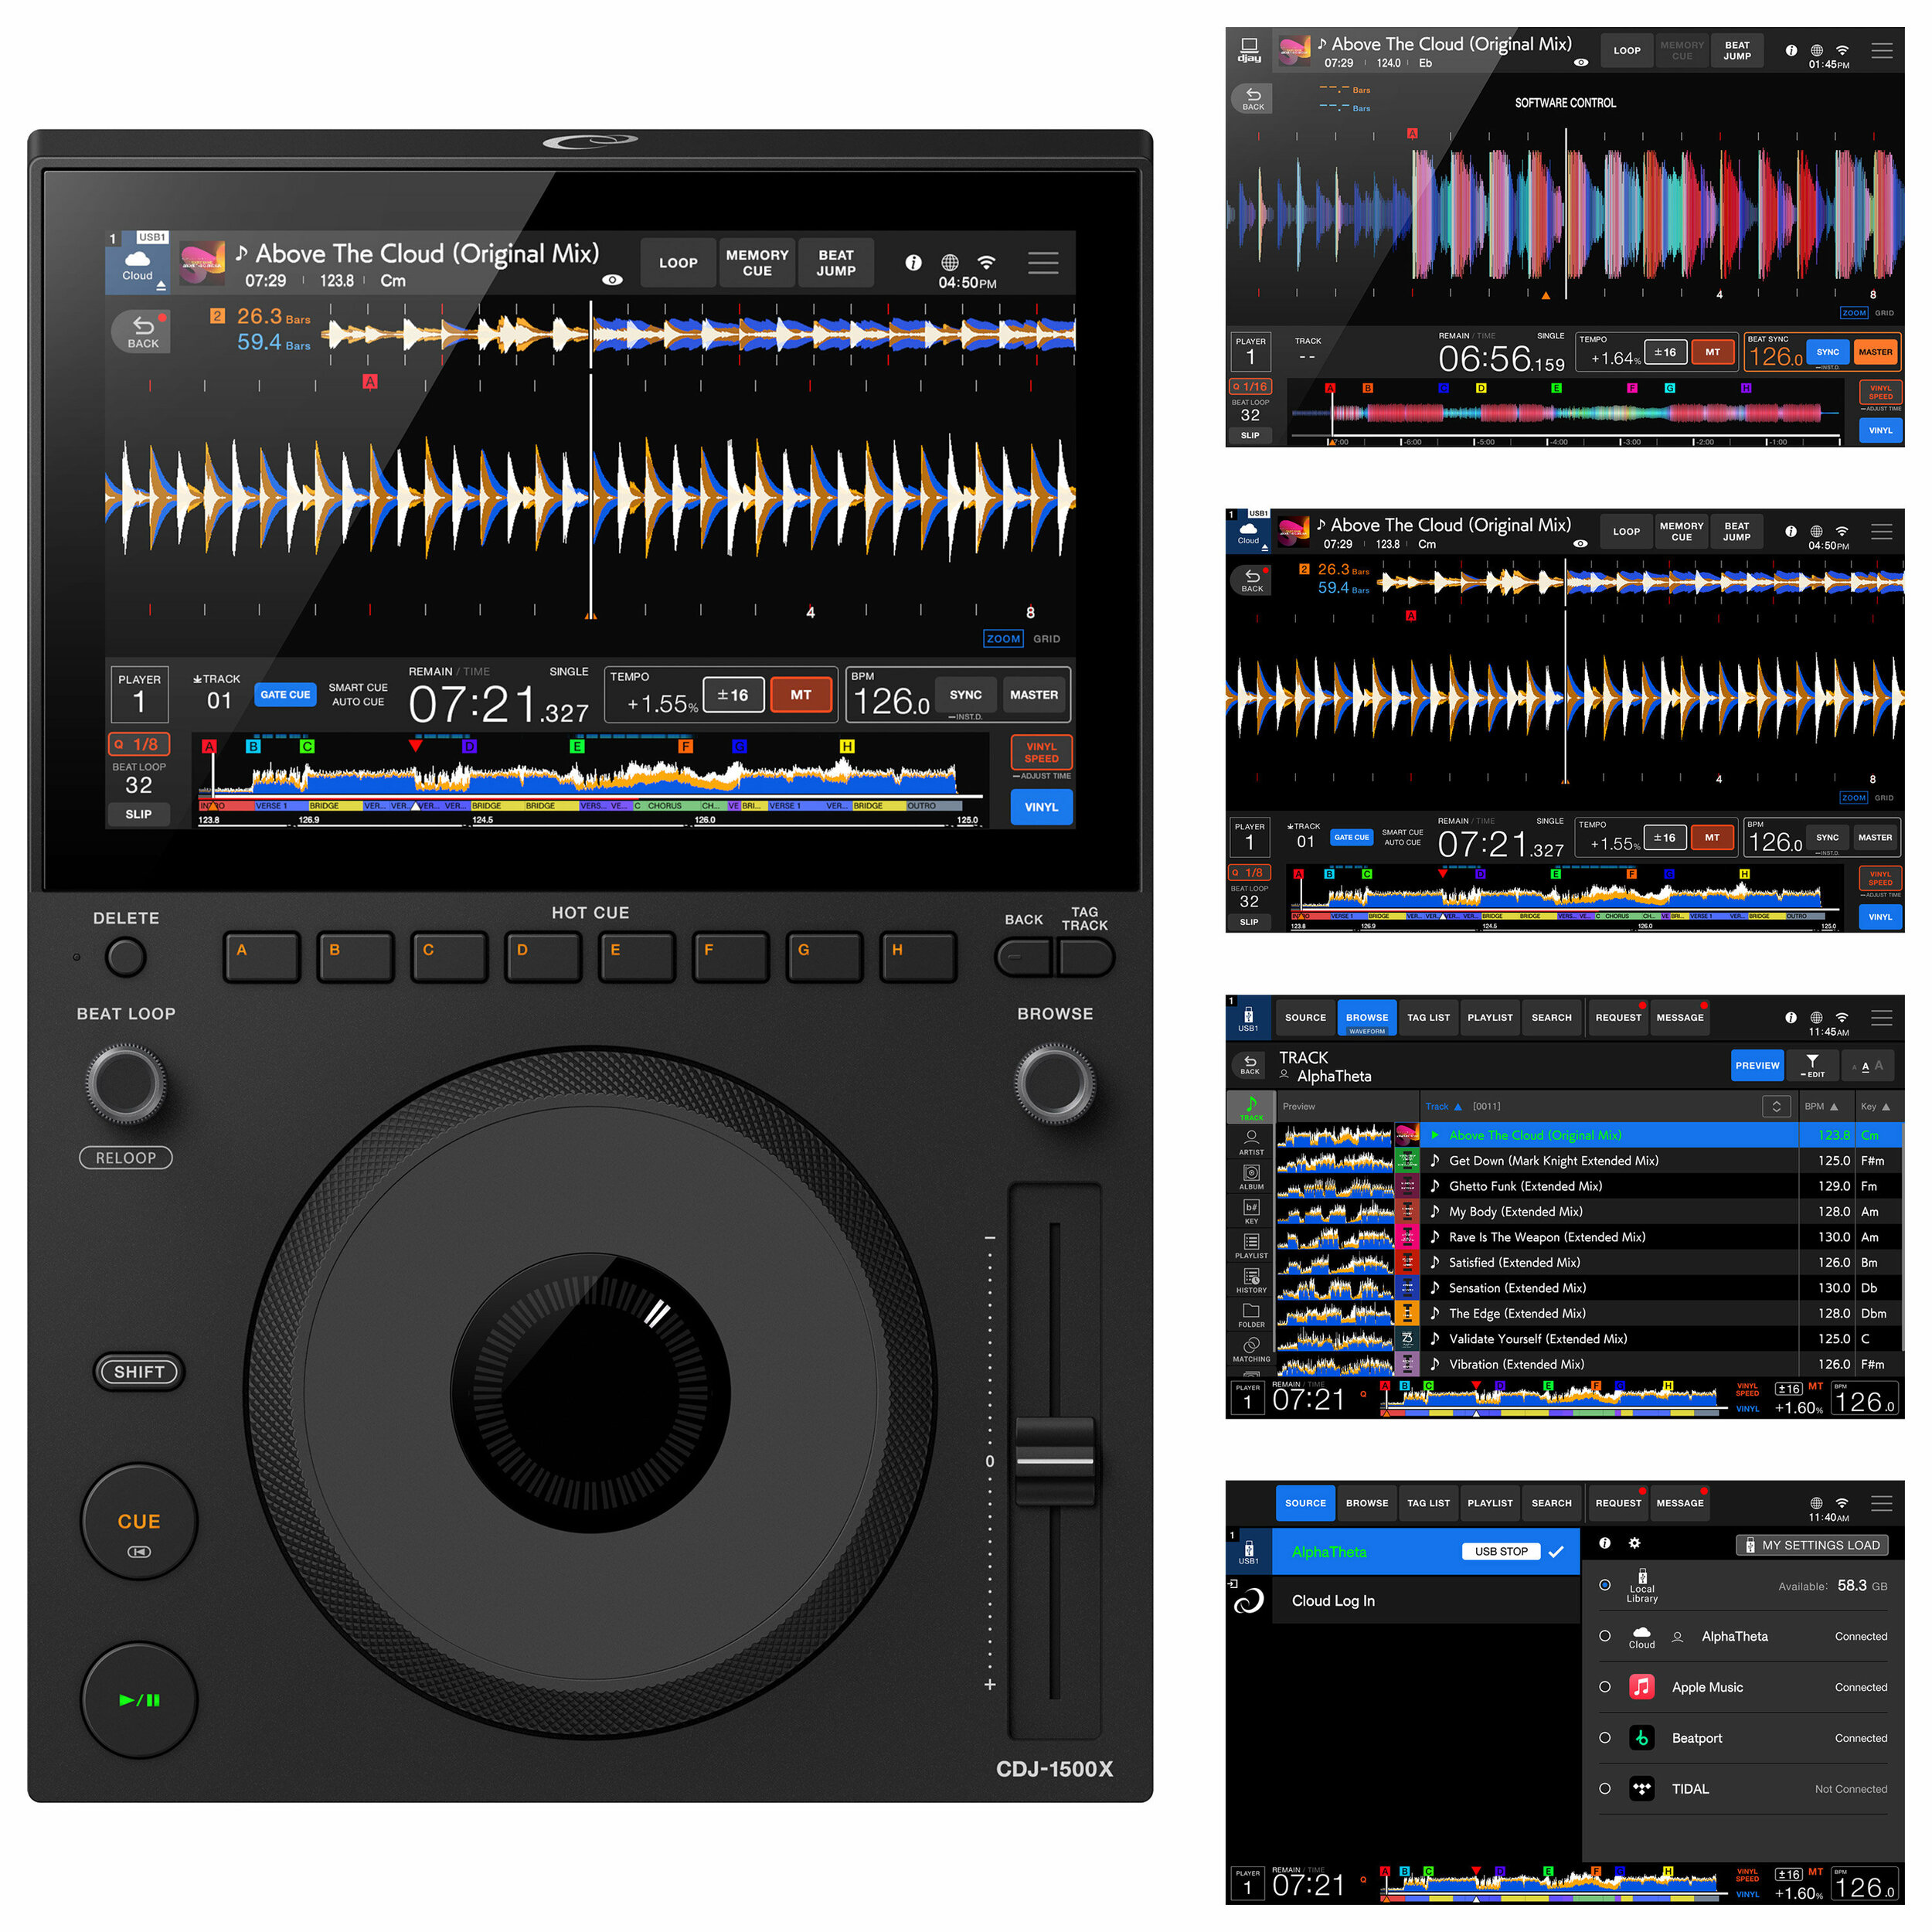This screenshot has width=1932, height=1932.
Task: Select the TIDAL radio button
Action: click(1605, 1789)
